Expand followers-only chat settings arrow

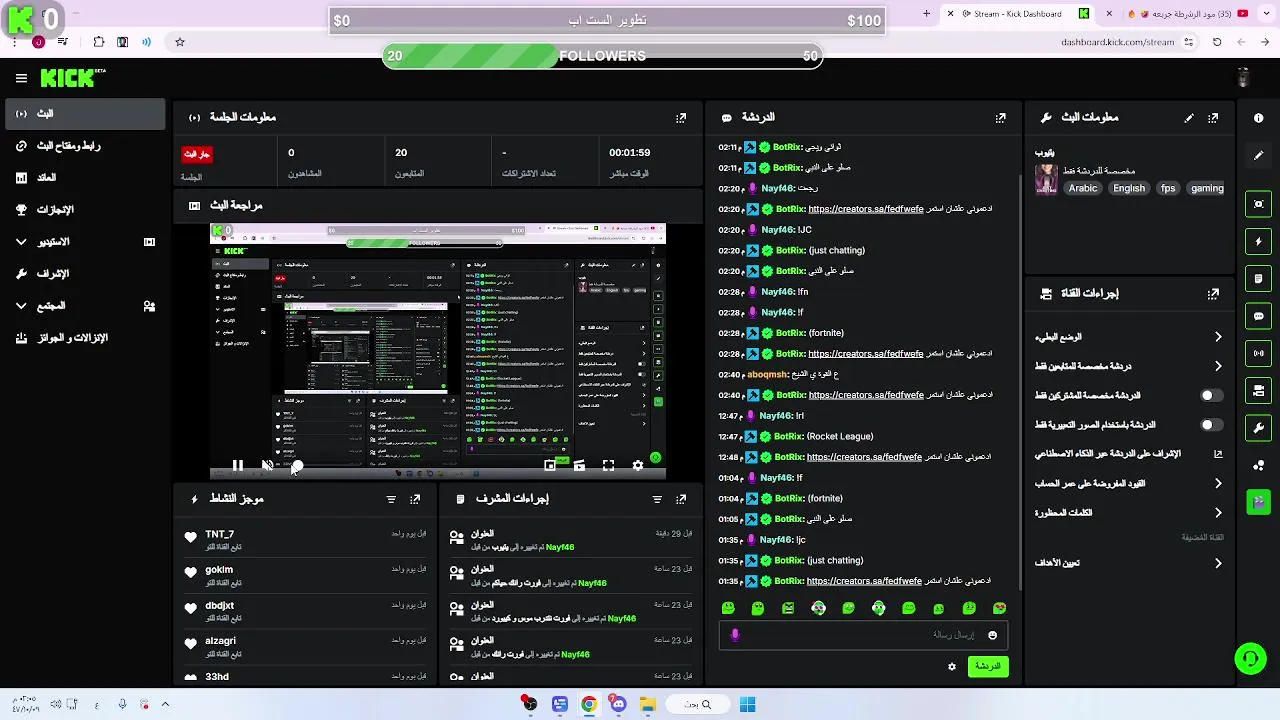coord(1217,366)
